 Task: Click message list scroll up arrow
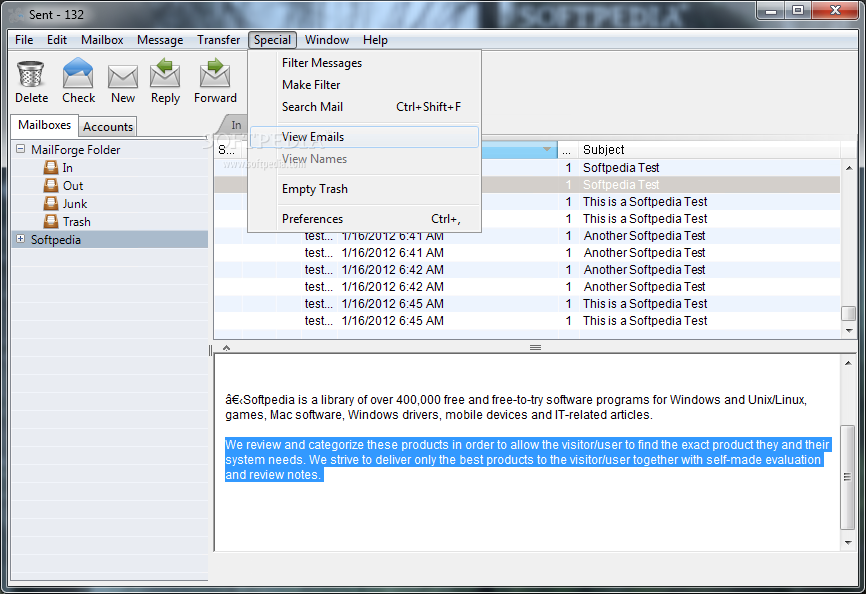click(x=848, y=168)
